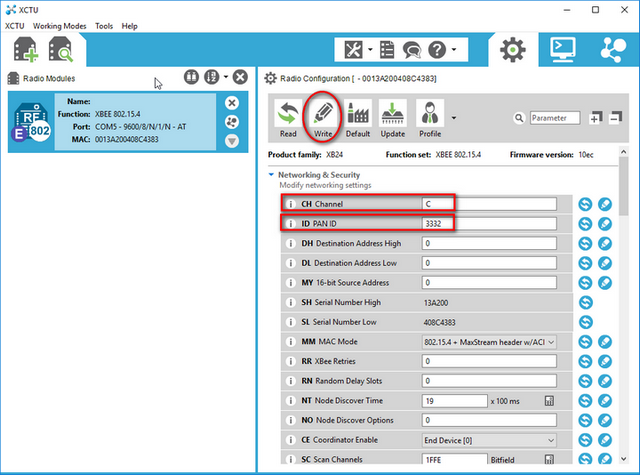Expand the module card down arrow

tap(232, 141)
